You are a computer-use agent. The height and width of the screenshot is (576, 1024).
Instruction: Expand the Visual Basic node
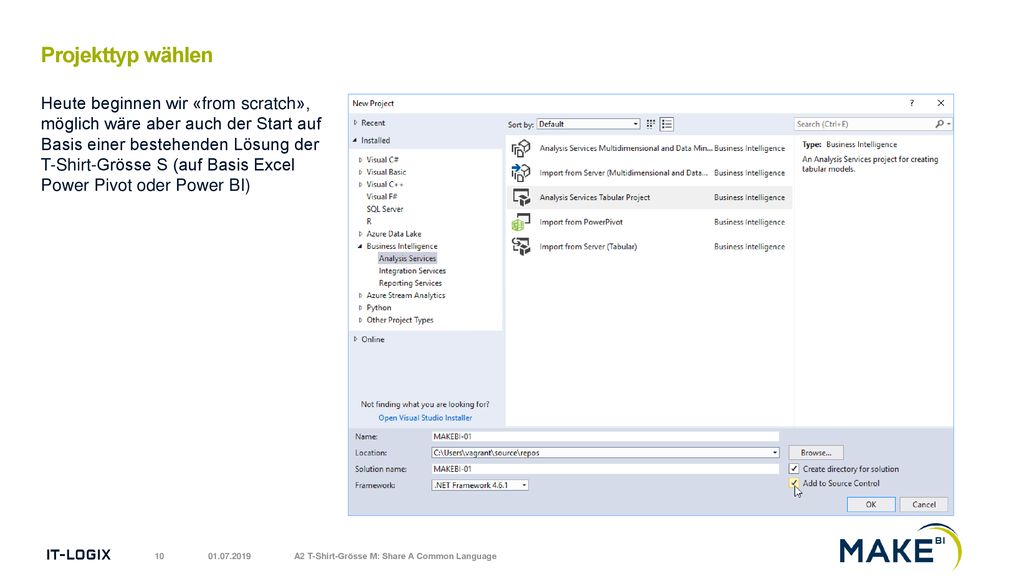click(x=360, y=172)
